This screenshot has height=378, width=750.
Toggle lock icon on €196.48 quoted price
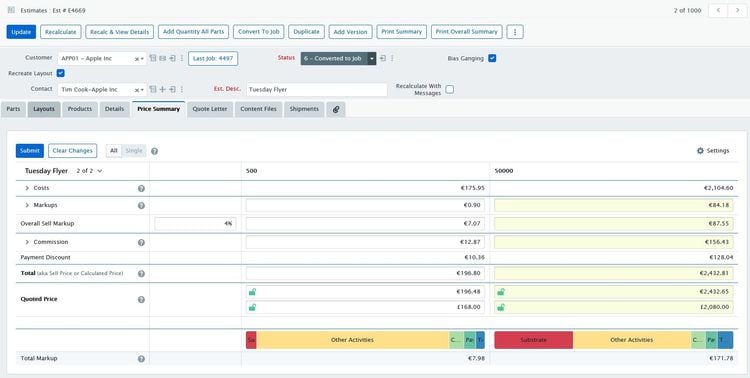[252, 292]
